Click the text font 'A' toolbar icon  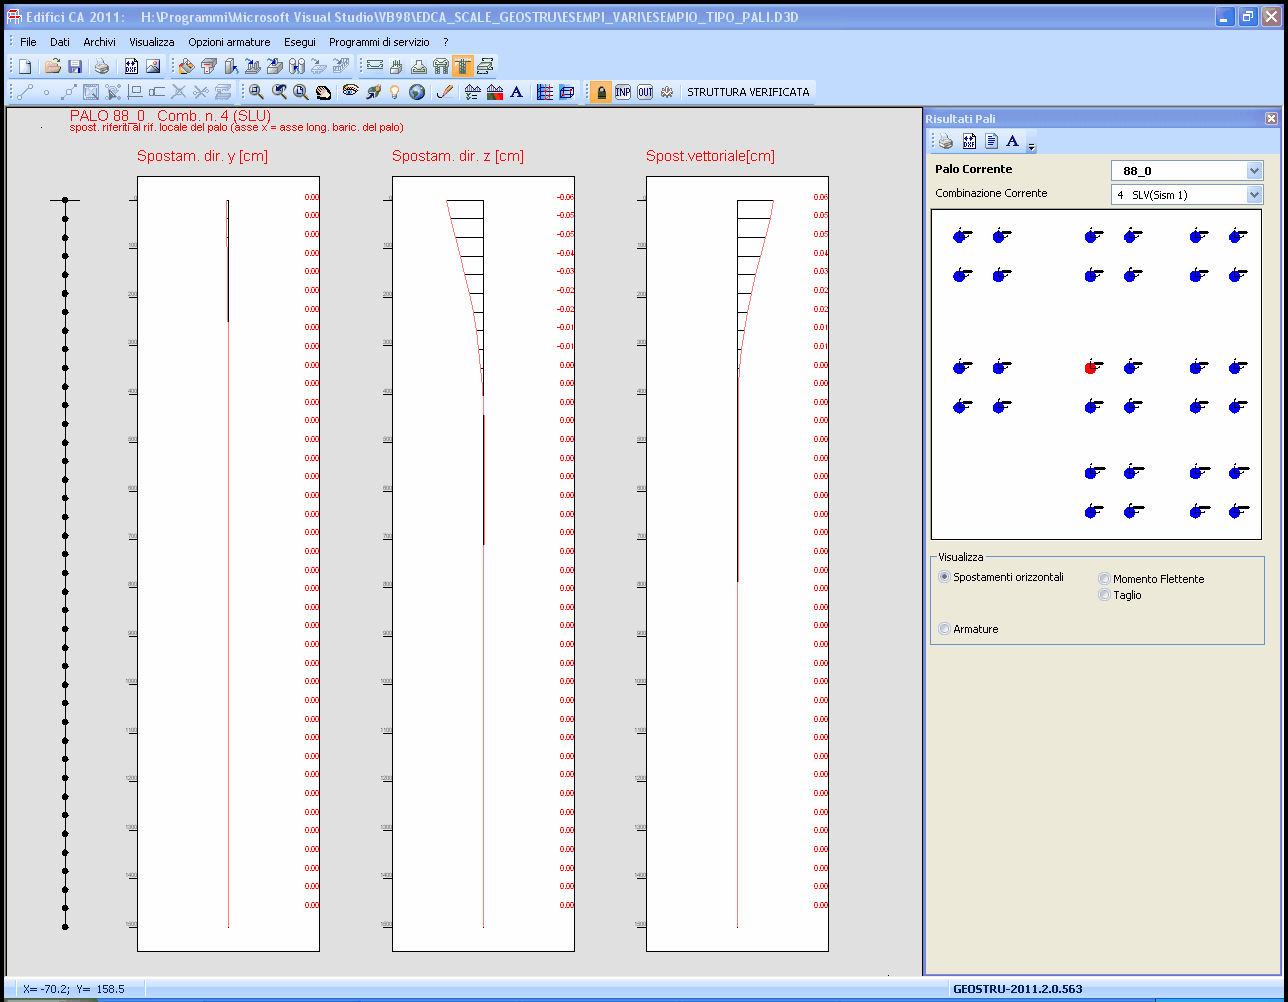tap(516, 92)
